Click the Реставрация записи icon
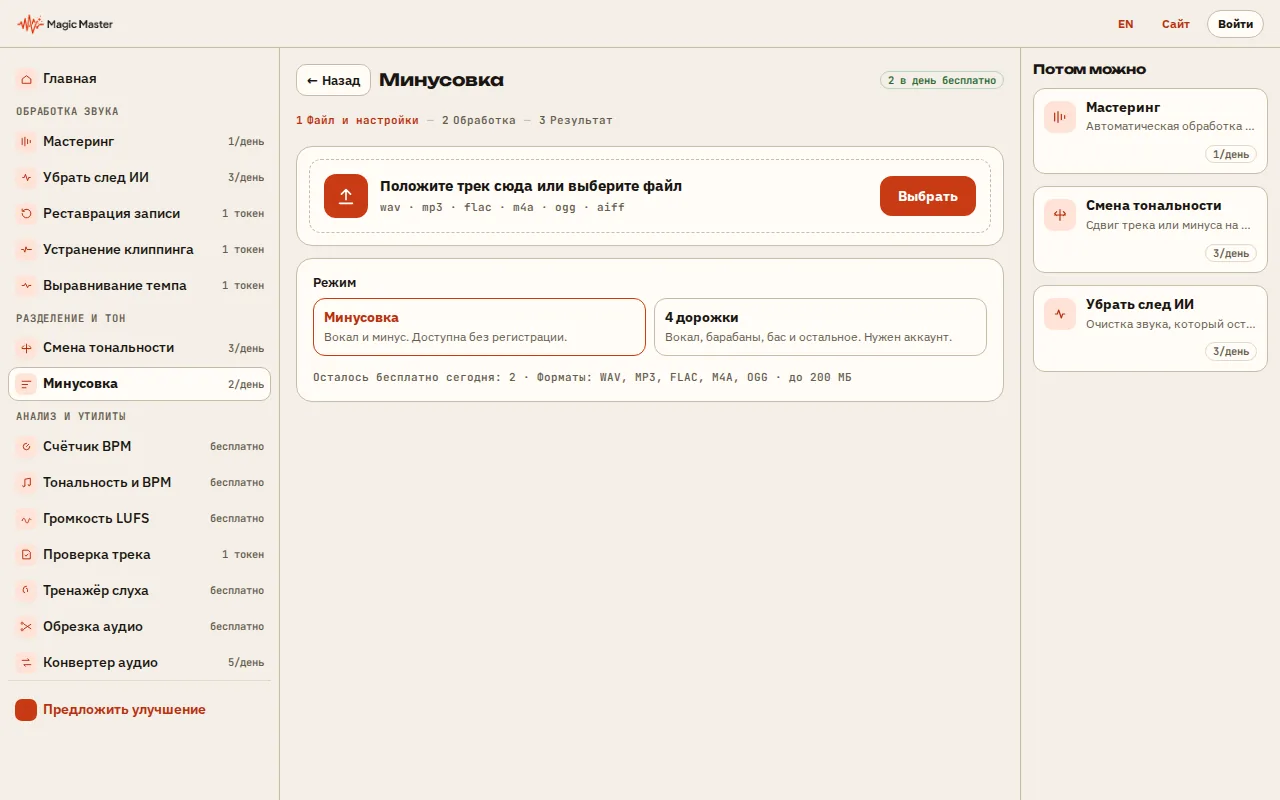 26,214
